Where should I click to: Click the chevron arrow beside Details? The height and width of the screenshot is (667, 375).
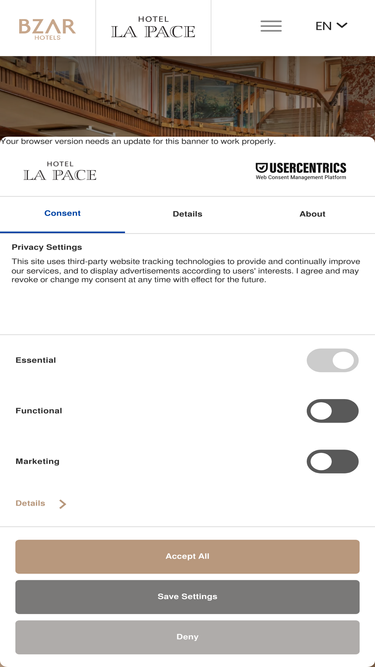point(62,504)
